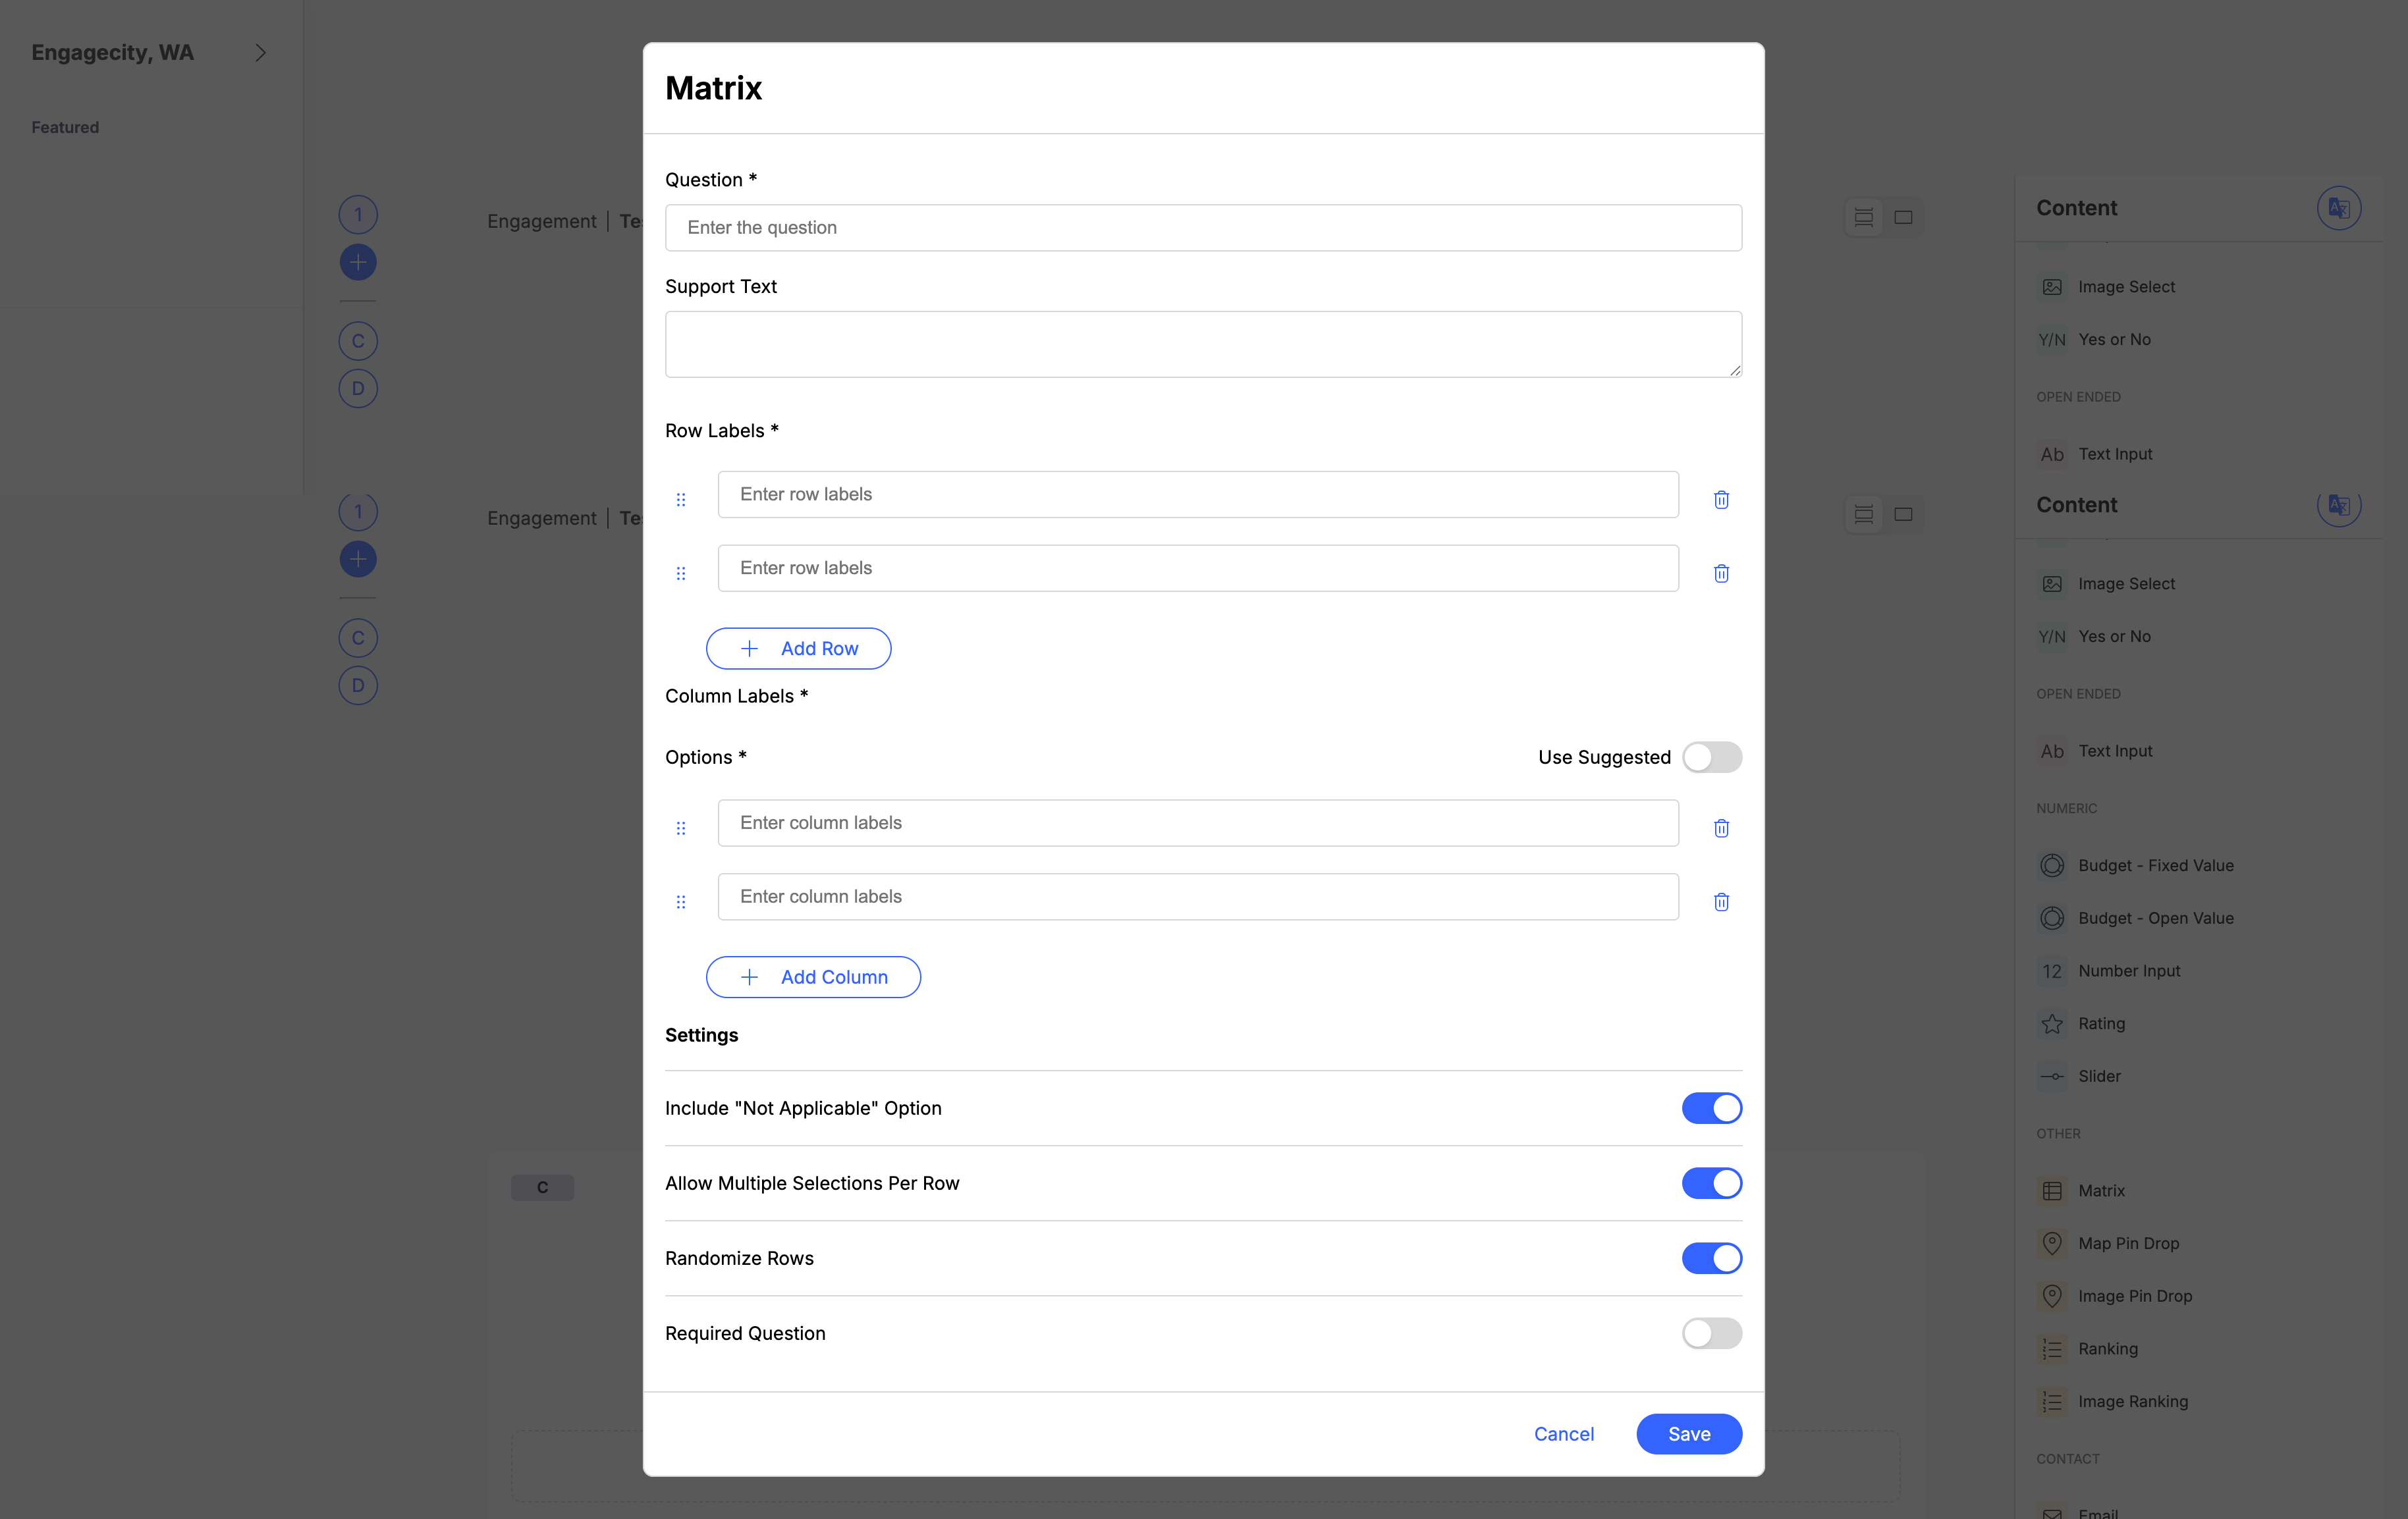This screenshot has width=2408, height=1519.
Task: Delete the first row label entry
Action: click(x=1721, y=499)
